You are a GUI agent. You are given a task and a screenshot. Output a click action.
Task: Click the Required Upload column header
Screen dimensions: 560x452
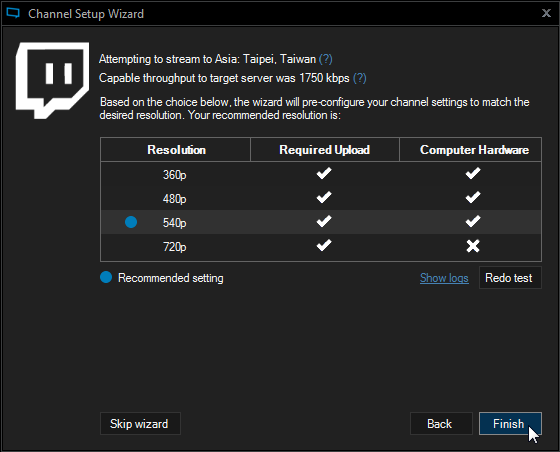point(325,150)
